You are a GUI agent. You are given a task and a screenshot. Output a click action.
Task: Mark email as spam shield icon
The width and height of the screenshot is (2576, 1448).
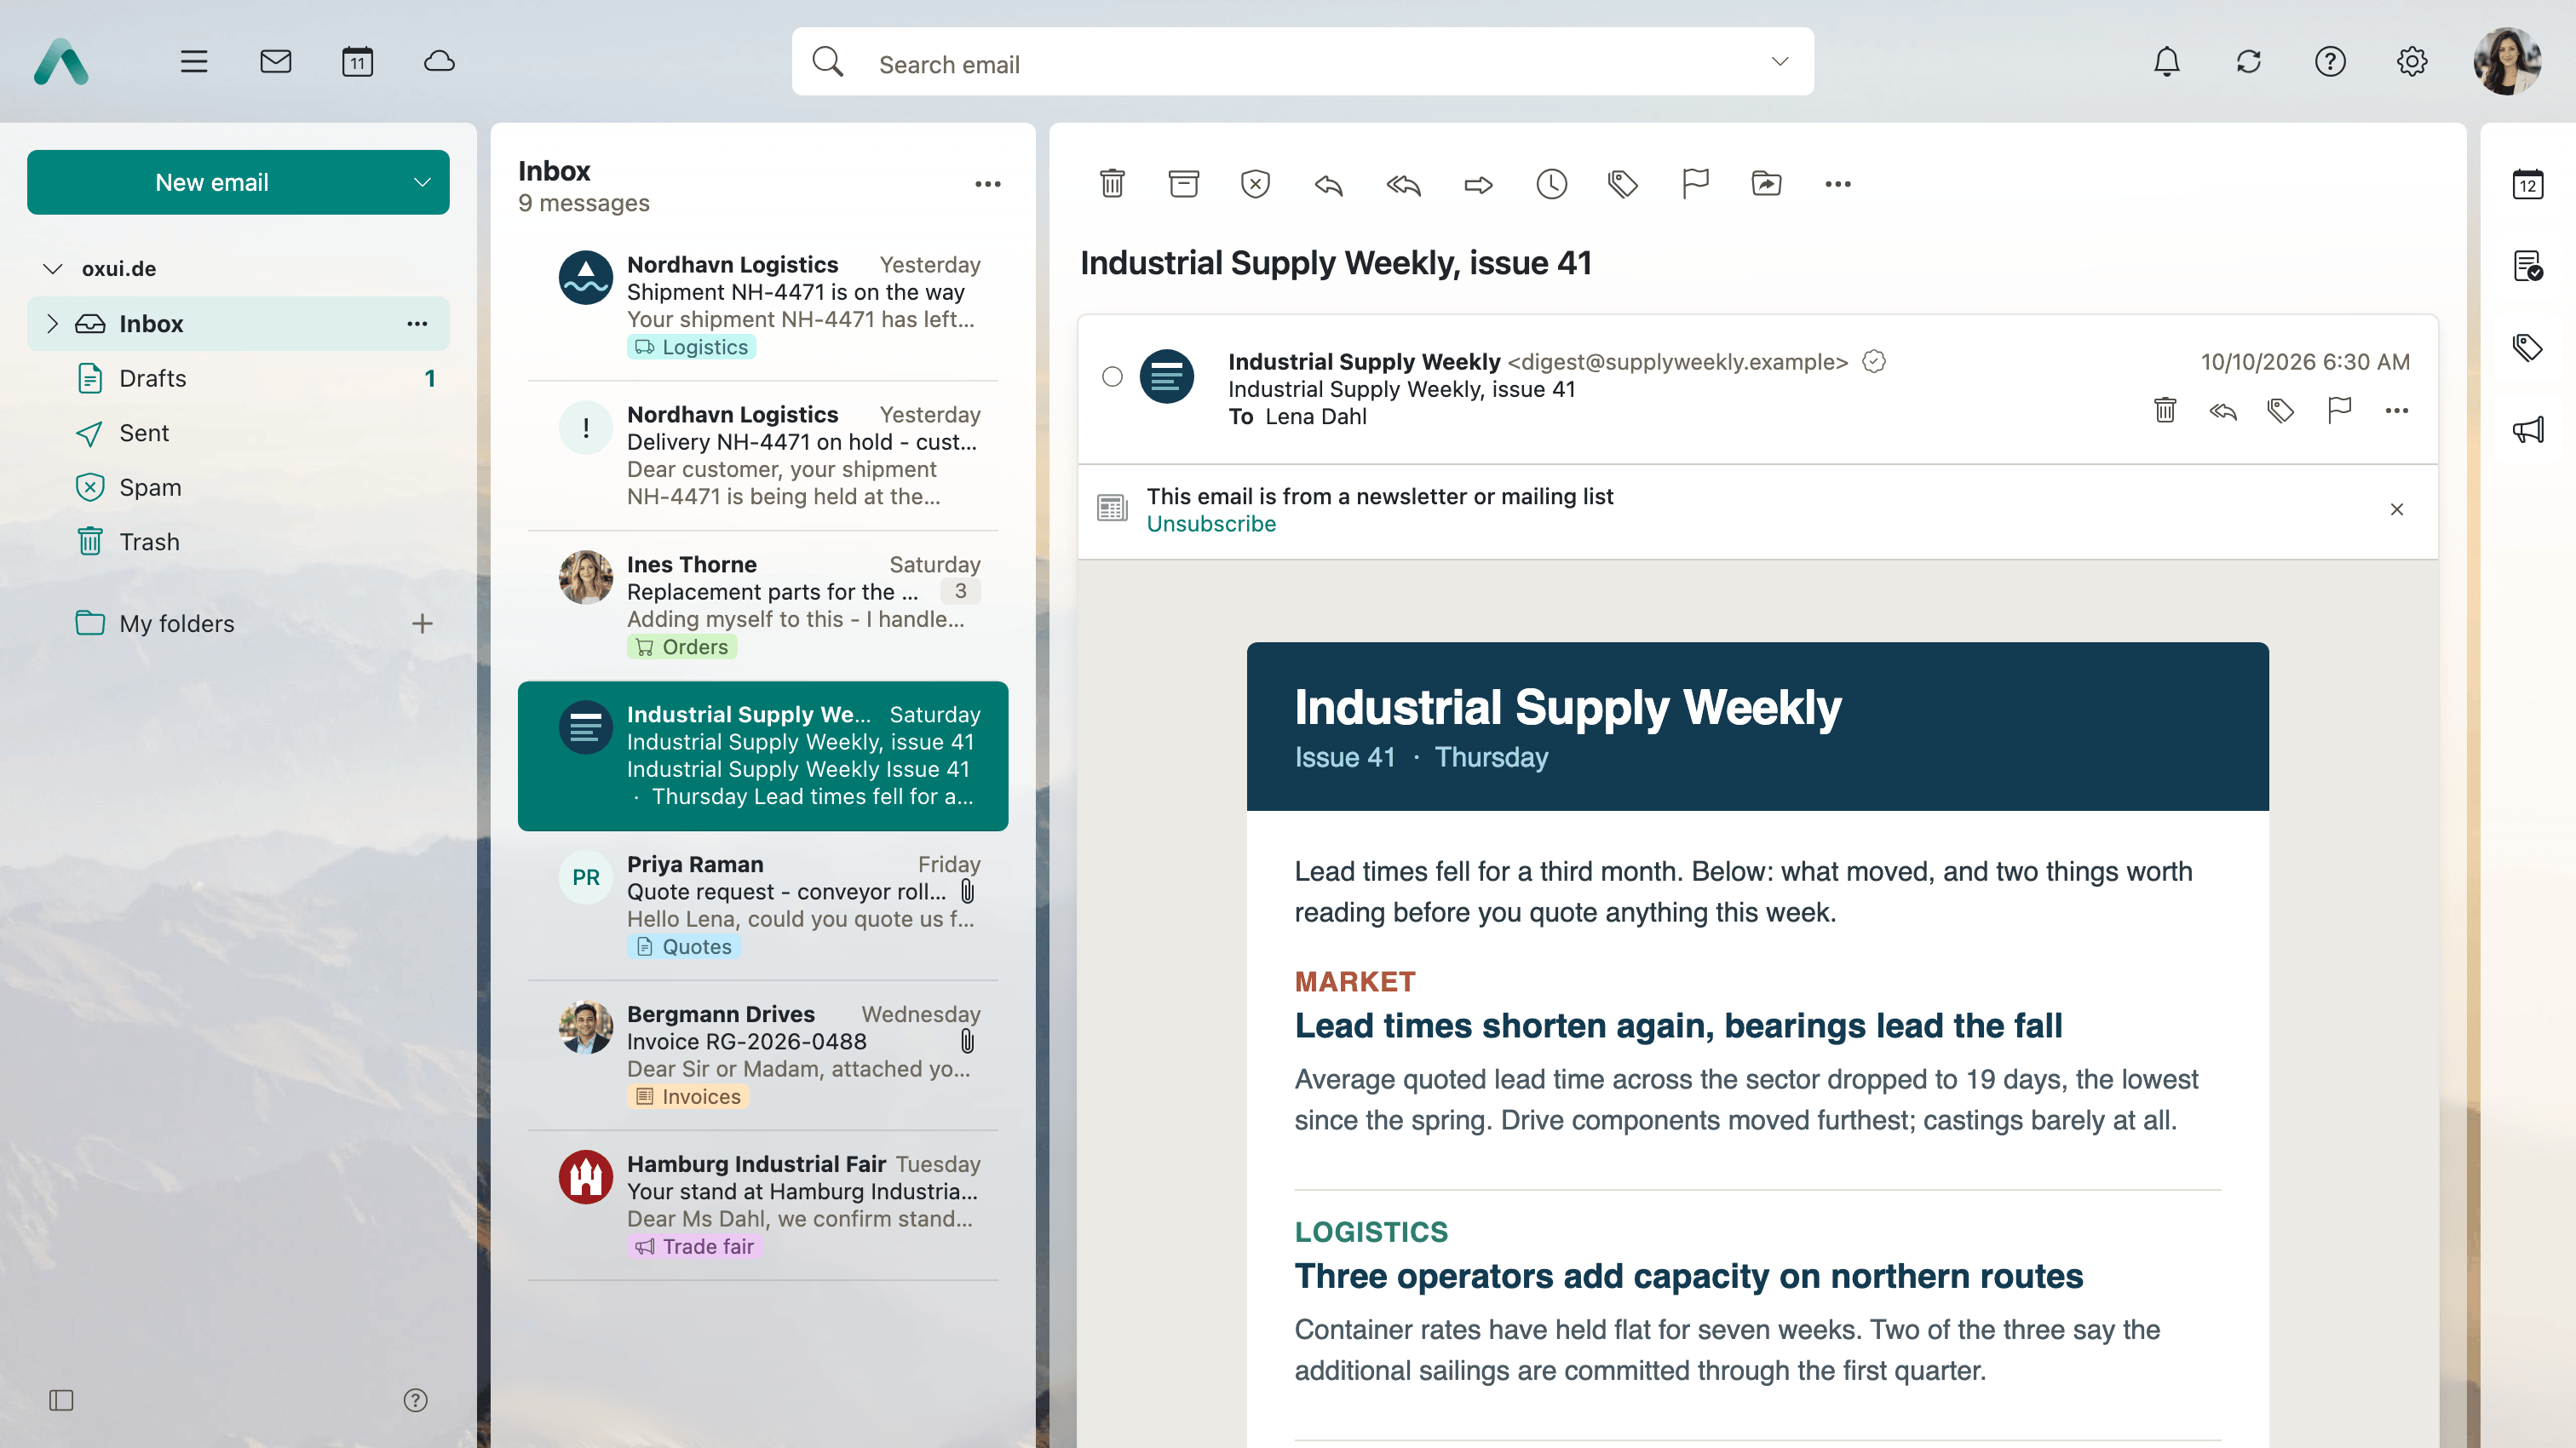[x=1255, y=184]
